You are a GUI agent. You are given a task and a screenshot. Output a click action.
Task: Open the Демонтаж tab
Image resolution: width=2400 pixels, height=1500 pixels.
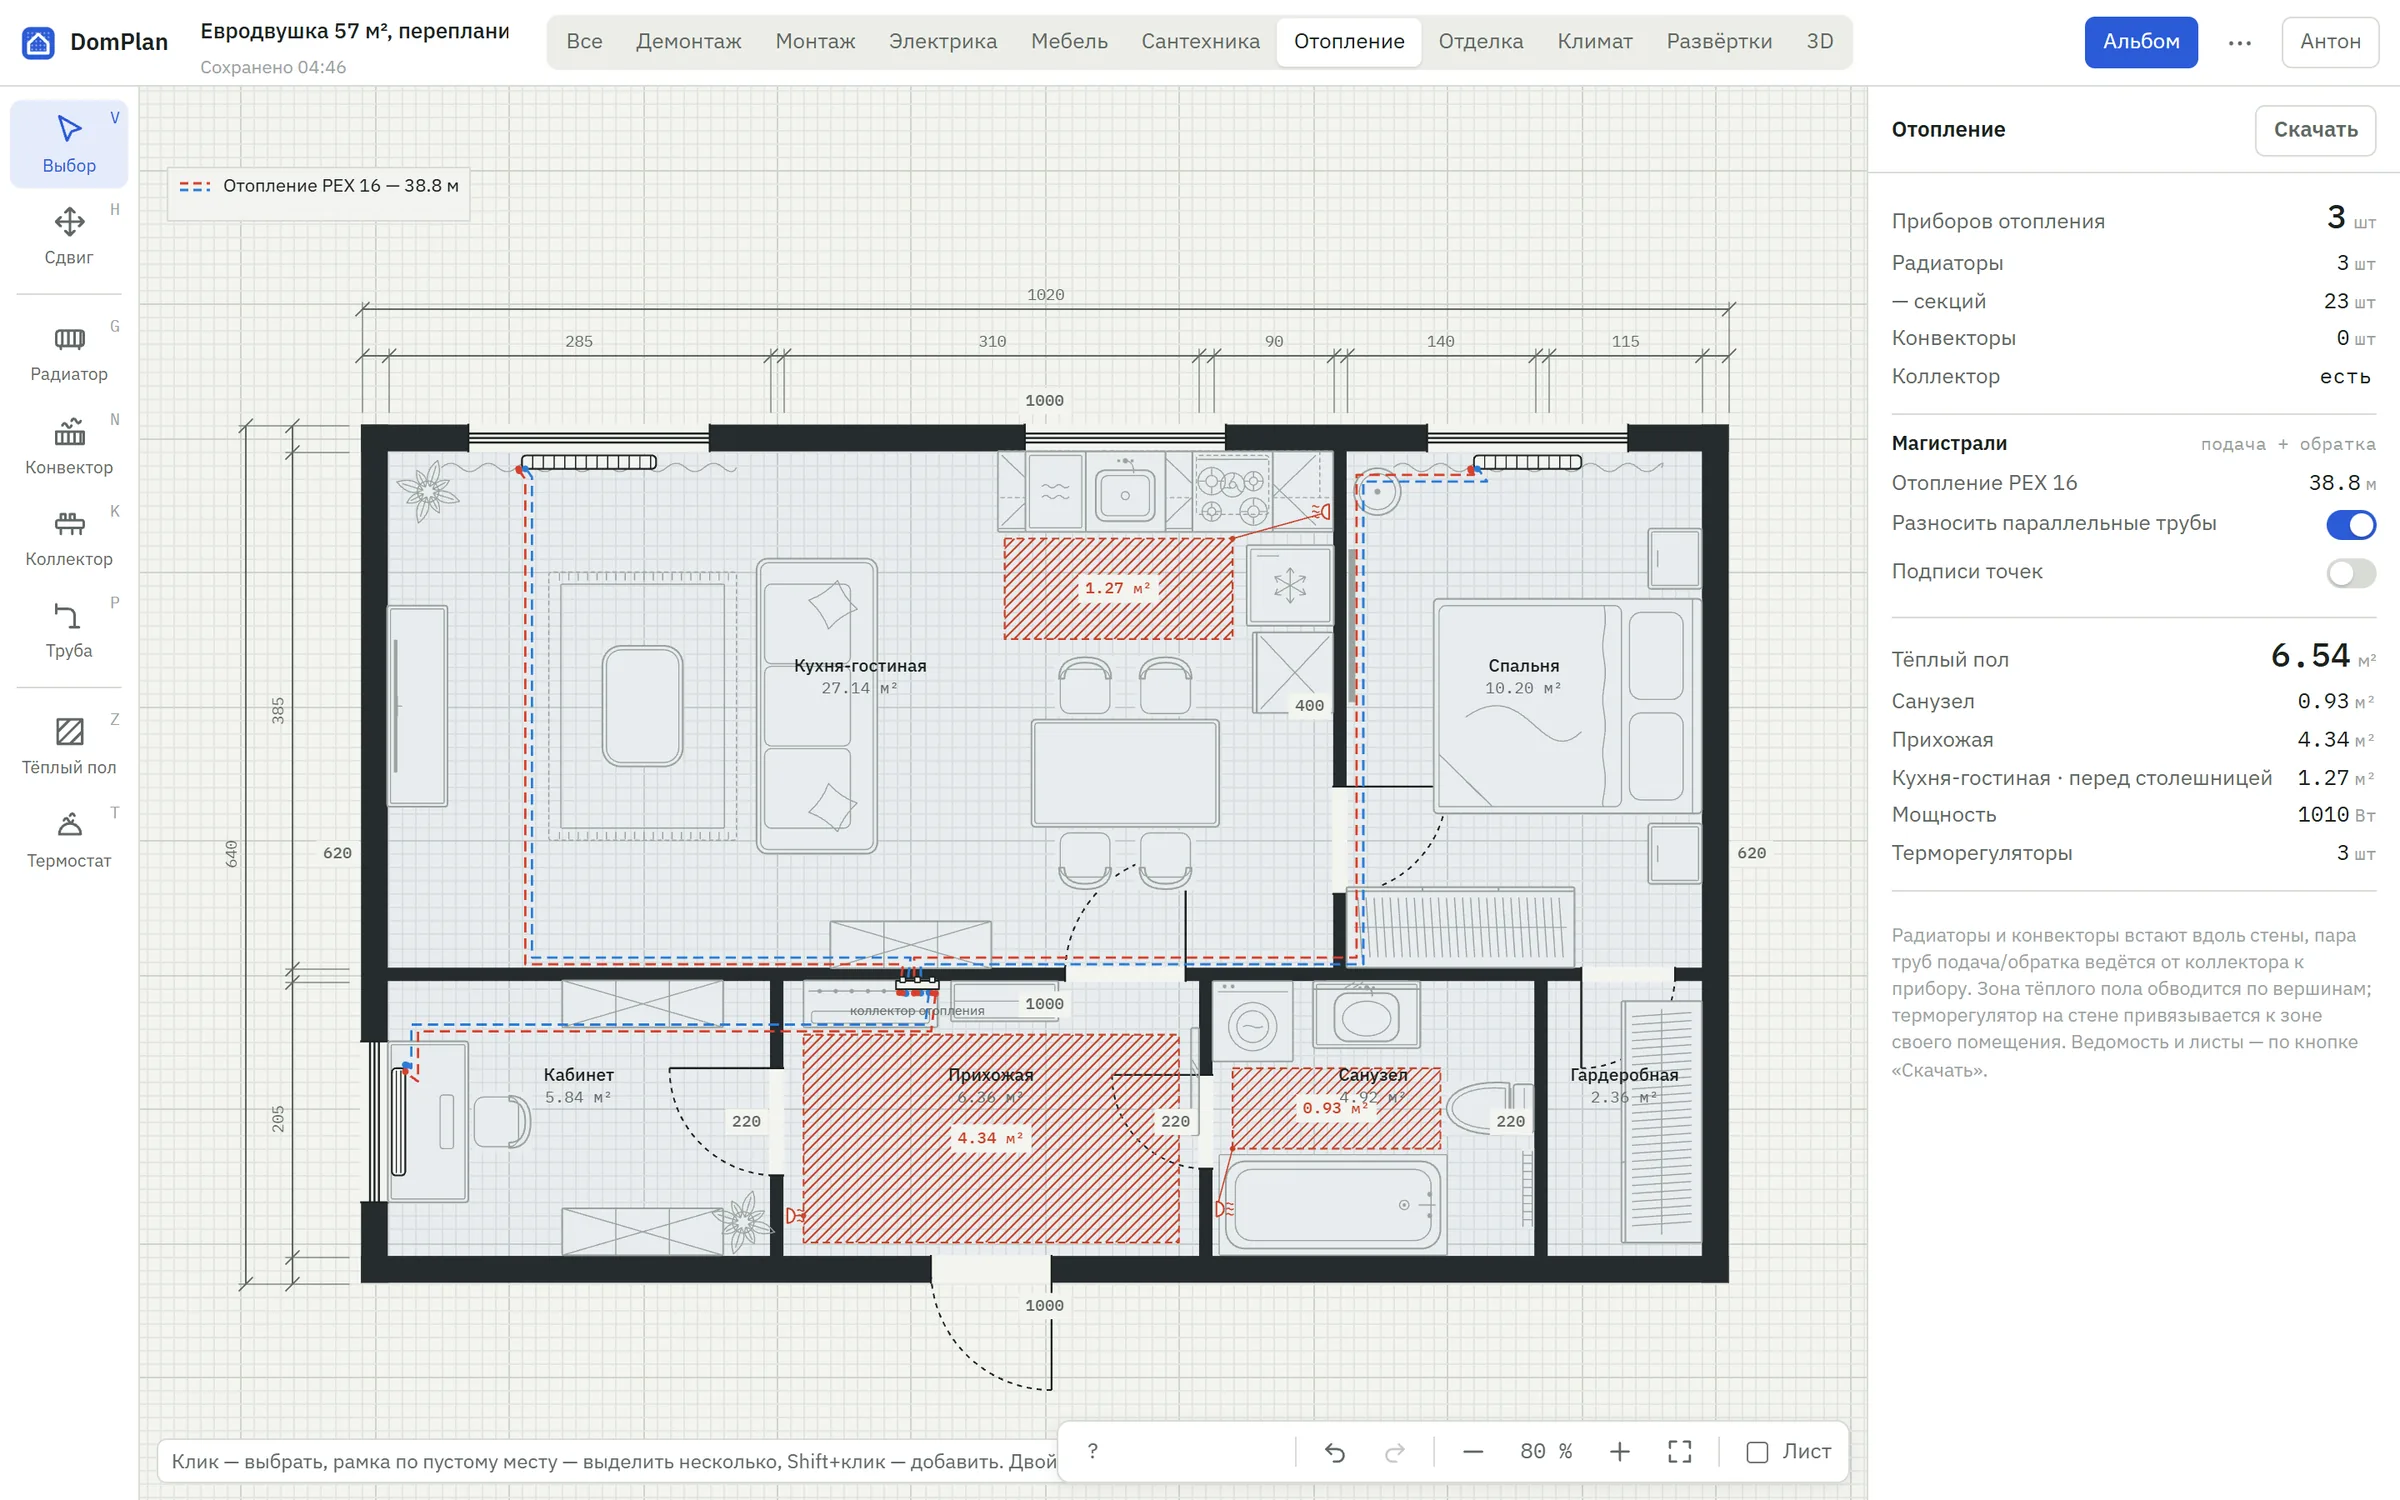(x=688, y=42)
